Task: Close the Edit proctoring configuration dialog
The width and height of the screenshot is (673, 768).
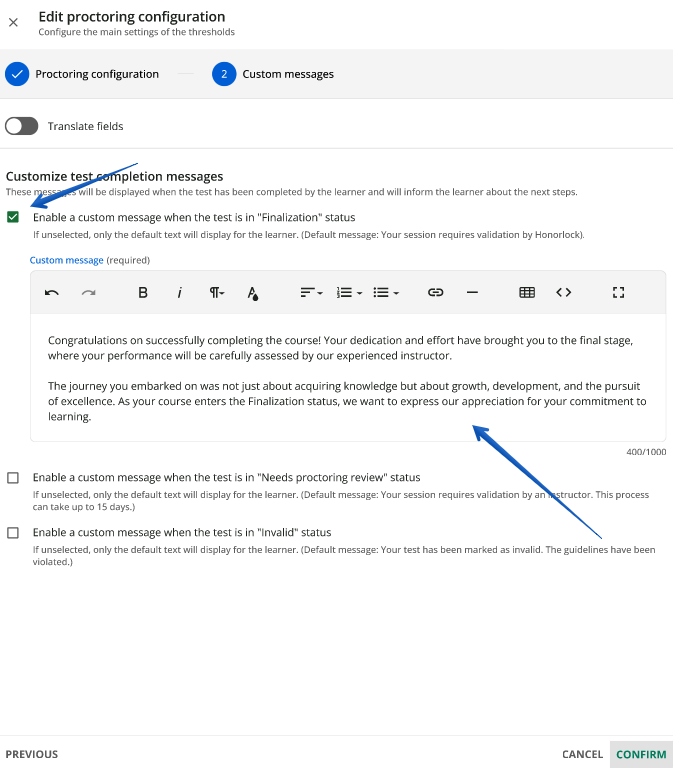Action: pyautogui.click(x=13, y=23)
